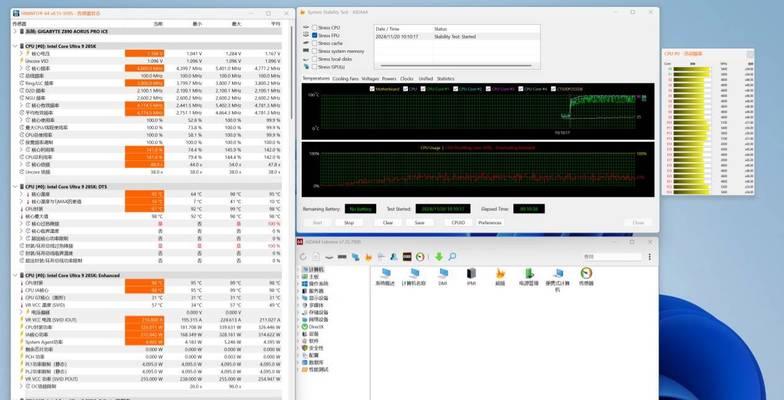Open the 超频 flame icon in AIDA64 pane
This screenshot has width=784, height=400.
(500, 276)
